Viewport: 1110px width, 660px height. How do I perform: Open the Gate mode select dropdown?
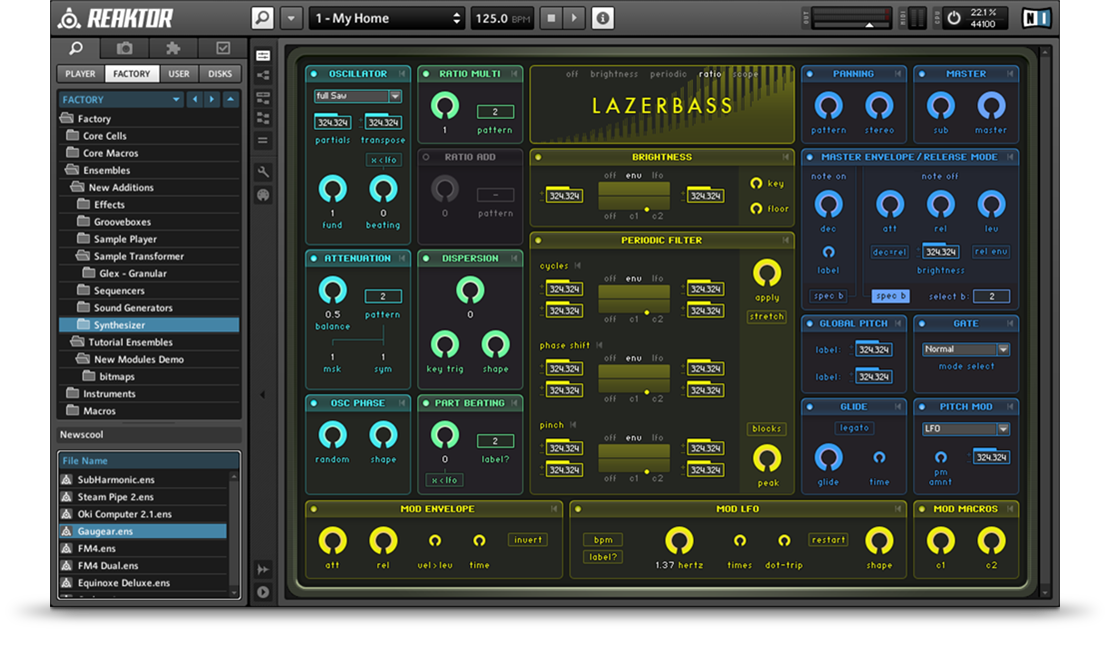(965, 350)
